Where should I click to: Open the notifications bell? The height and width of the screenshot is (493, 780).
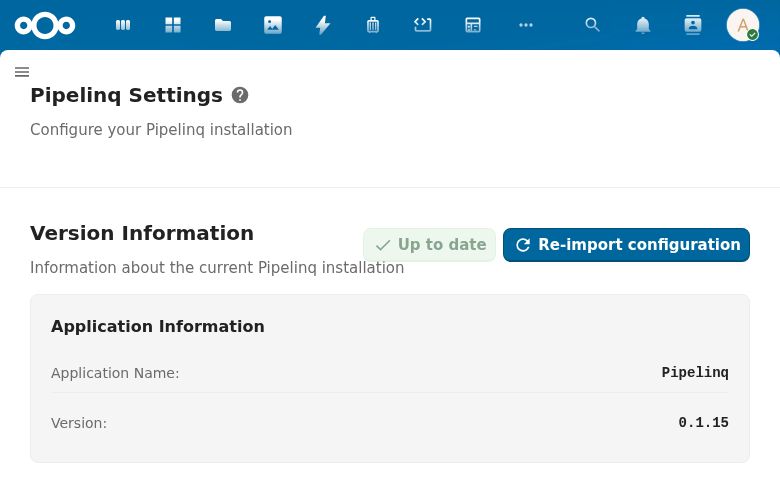[643, 25]
